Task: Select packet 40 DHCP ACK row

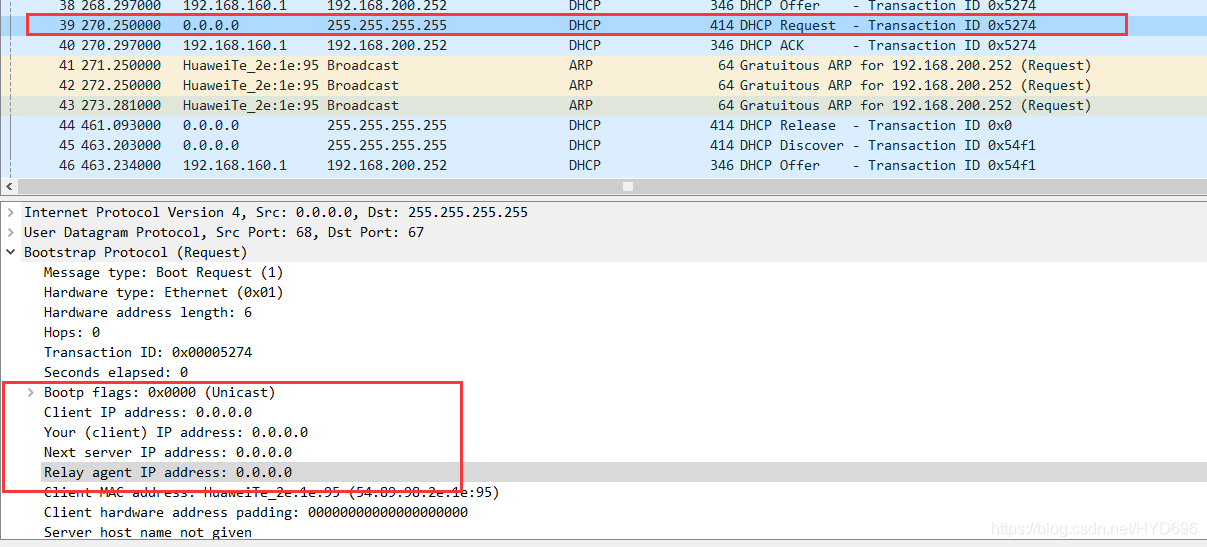Action: coord(603,45)
